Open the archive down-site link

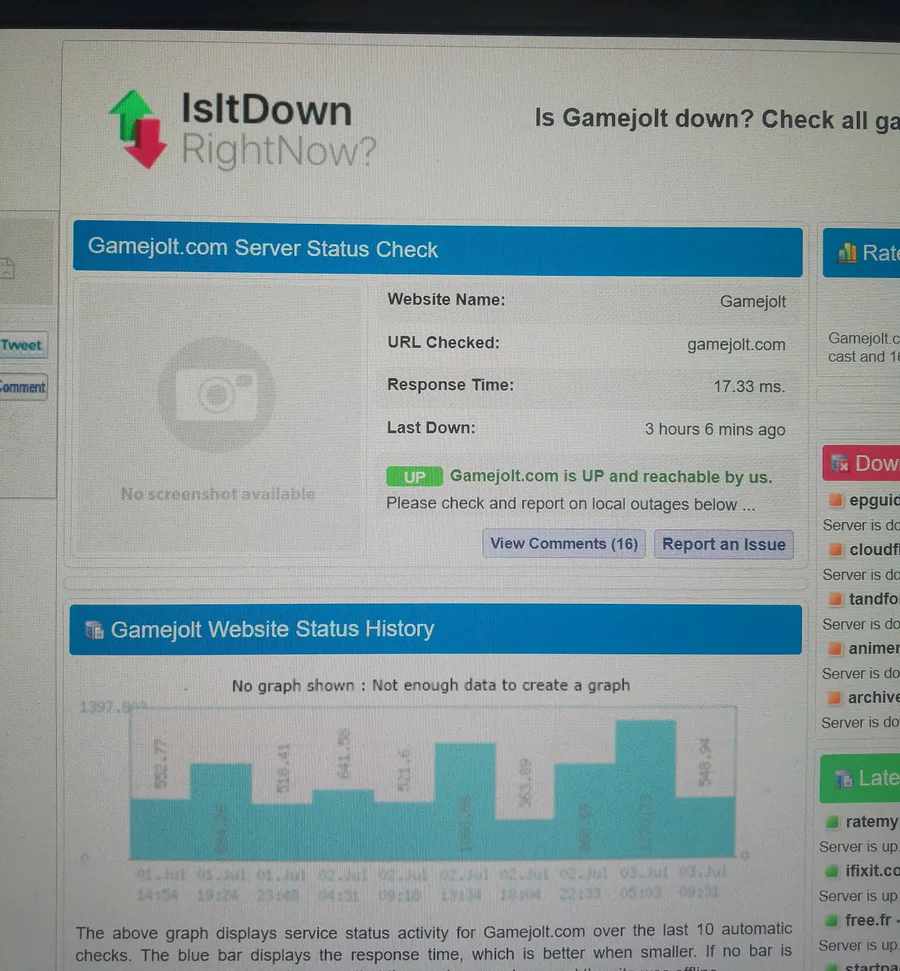coord(873,698)
